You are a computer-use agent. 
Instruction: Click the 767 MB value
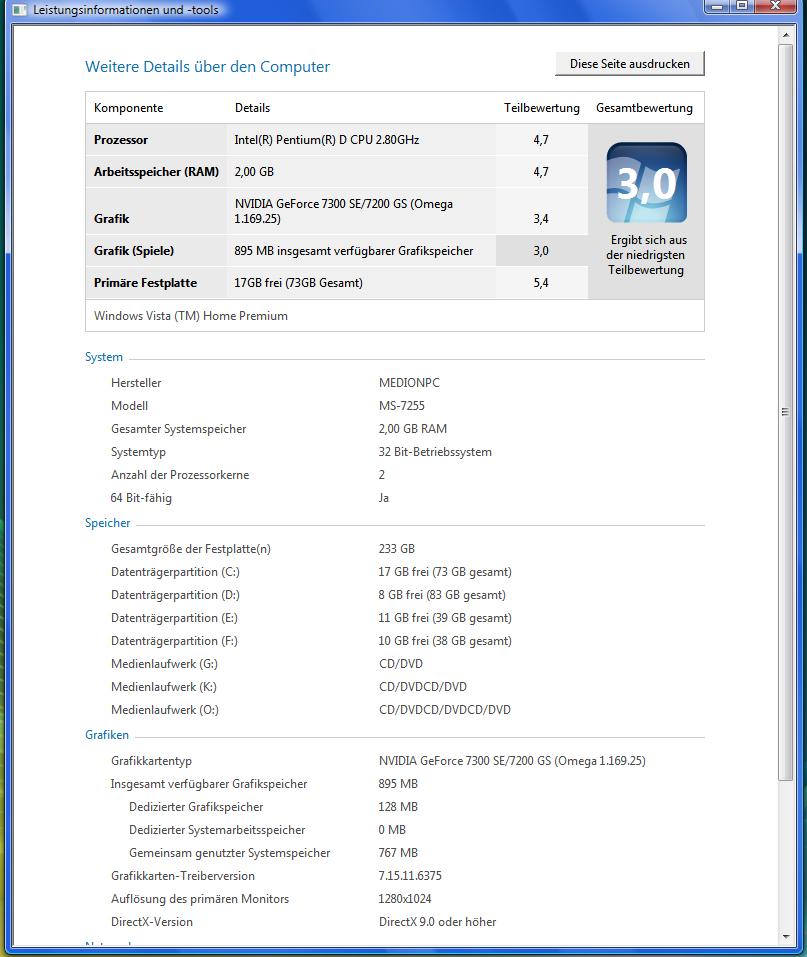coord(398,853)
